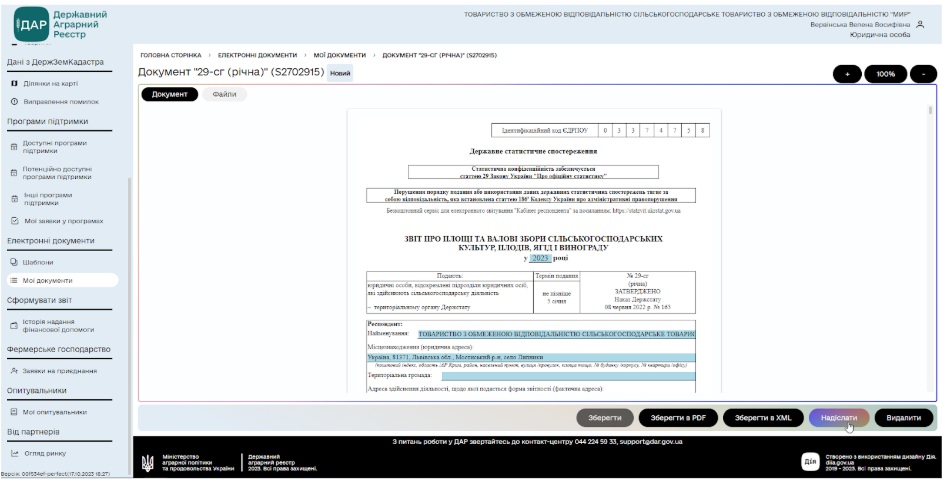Export the document with Зберегти в XML
This screenshot has width=942, height=481.
coord(763,418)
